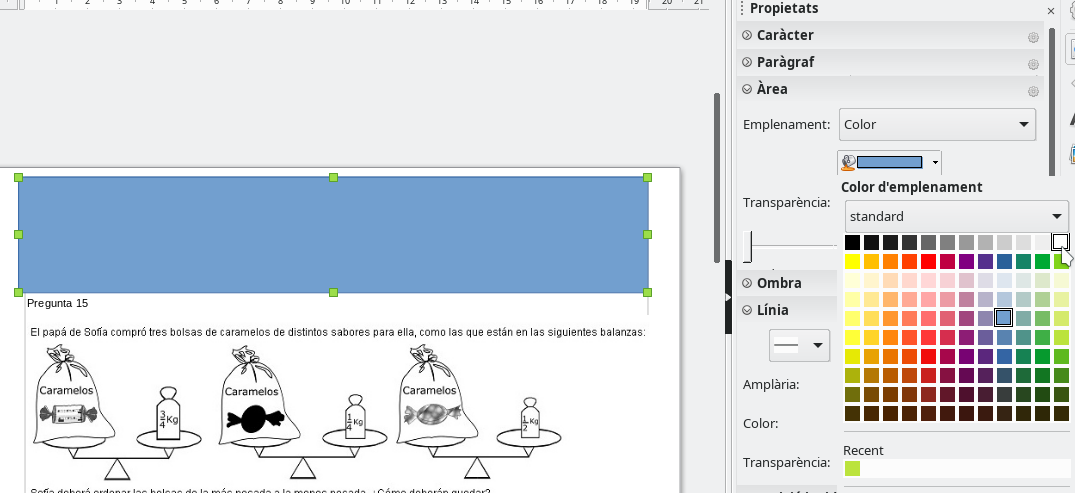Click the 'Propietats' panel title
Image resolution: width=1075 pixels, height=493 pixels.
[x=784, y=8]
